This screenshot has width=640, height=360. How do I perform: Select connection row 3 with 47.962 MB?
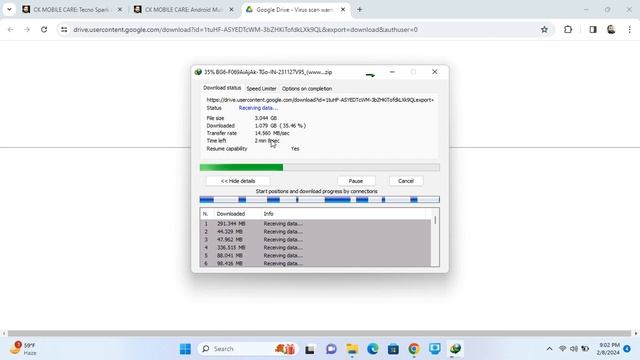315,240
